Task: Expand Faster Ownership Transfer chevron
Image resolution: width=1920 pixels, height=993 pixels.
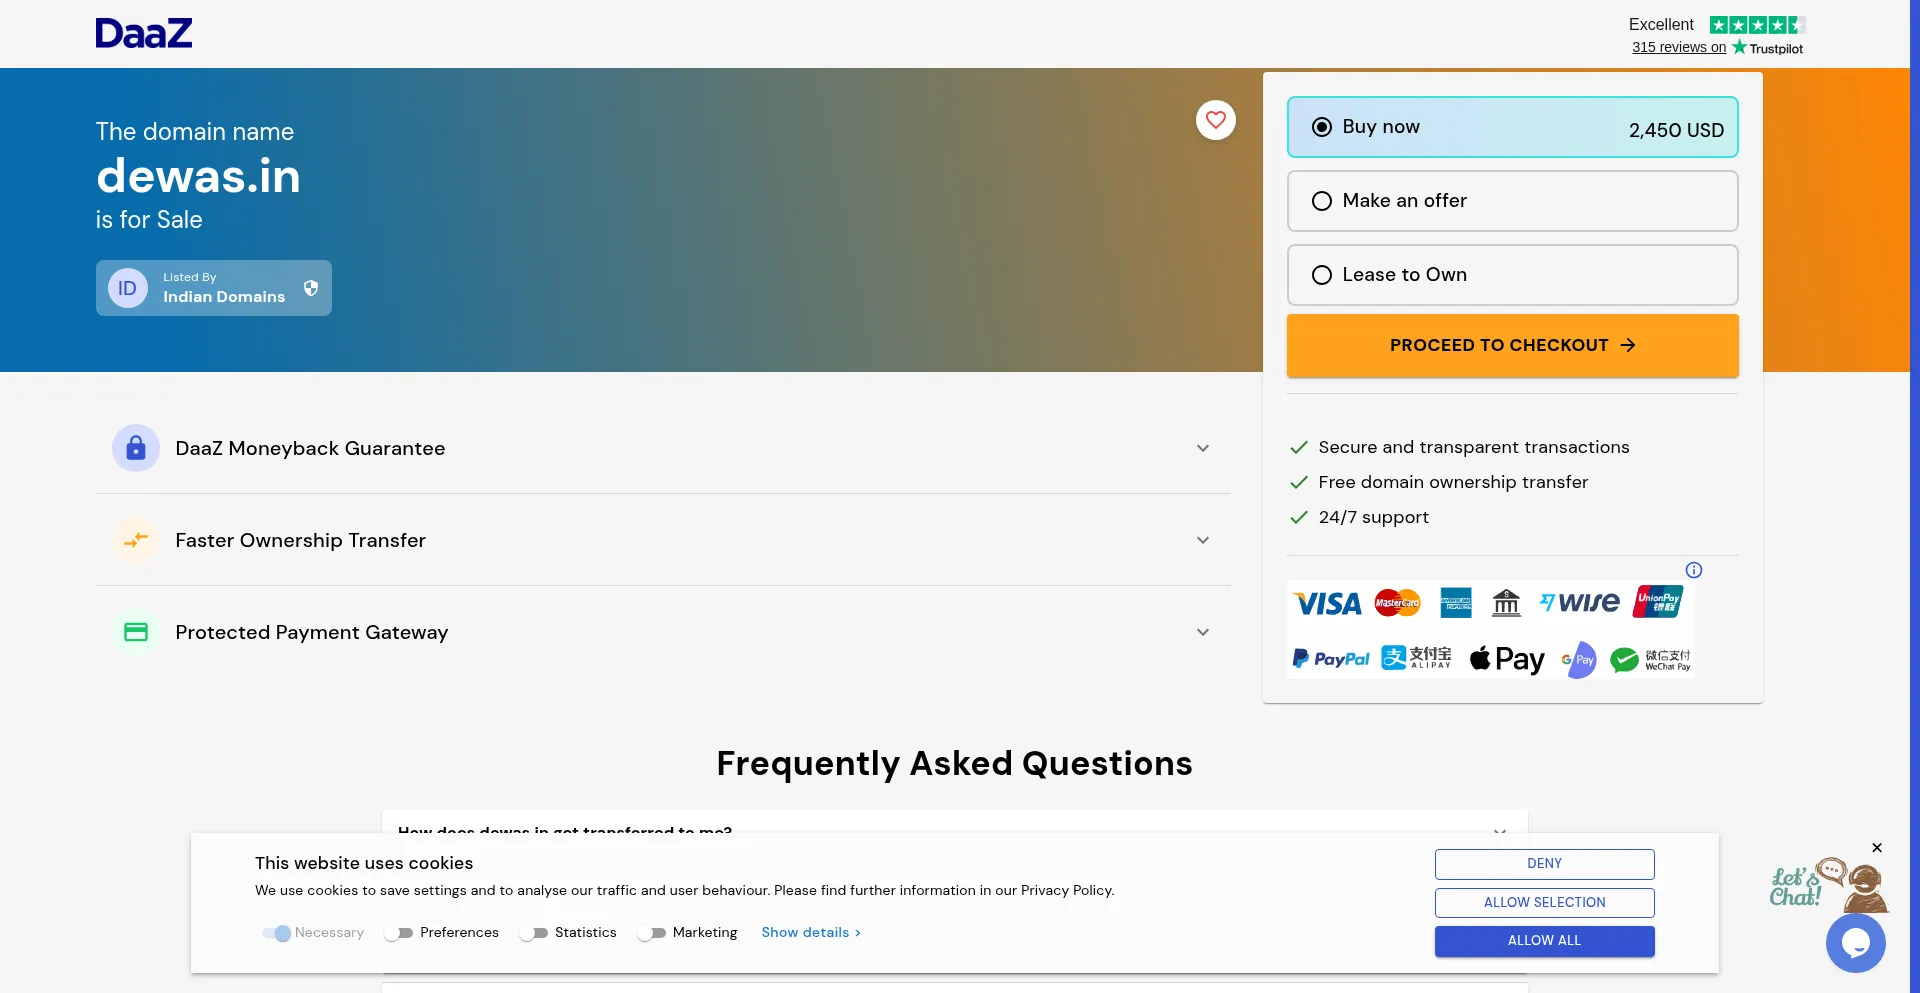Action: pos(1203,540)
